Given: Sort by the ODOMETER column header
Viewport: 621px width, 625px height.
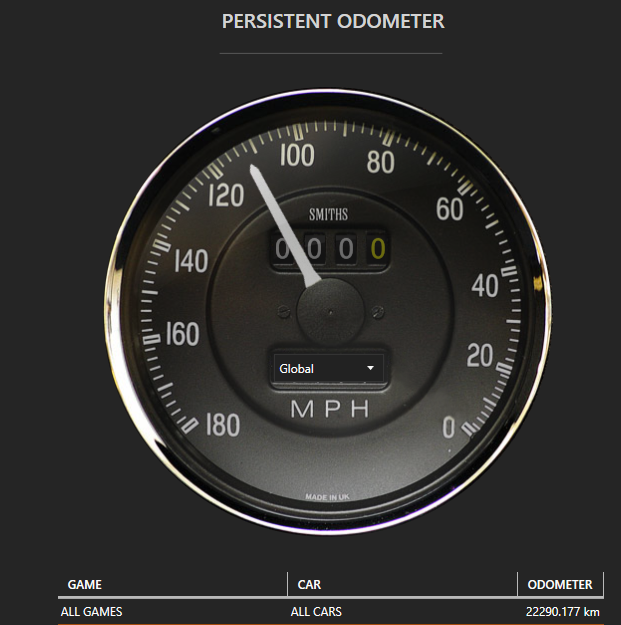Looking at the screenshot, I should click(560, 584).
